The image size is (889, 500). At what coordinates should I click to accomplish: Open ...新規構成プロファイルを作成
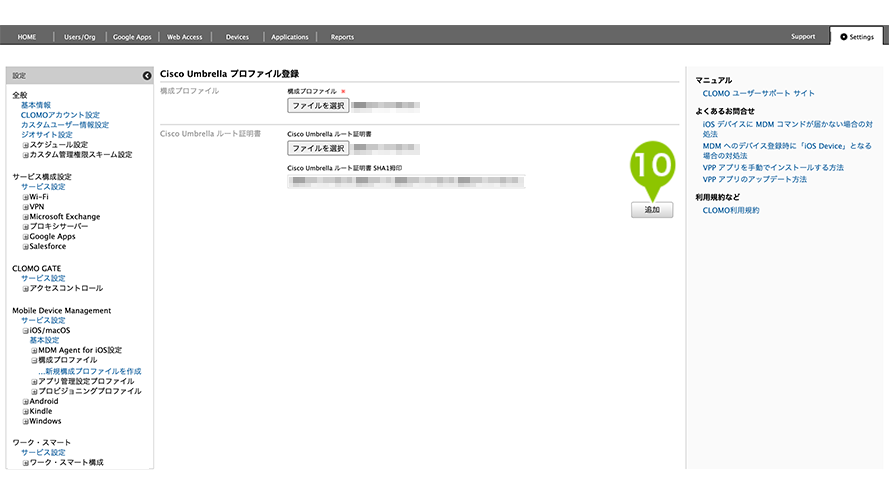tap(90, 371)
